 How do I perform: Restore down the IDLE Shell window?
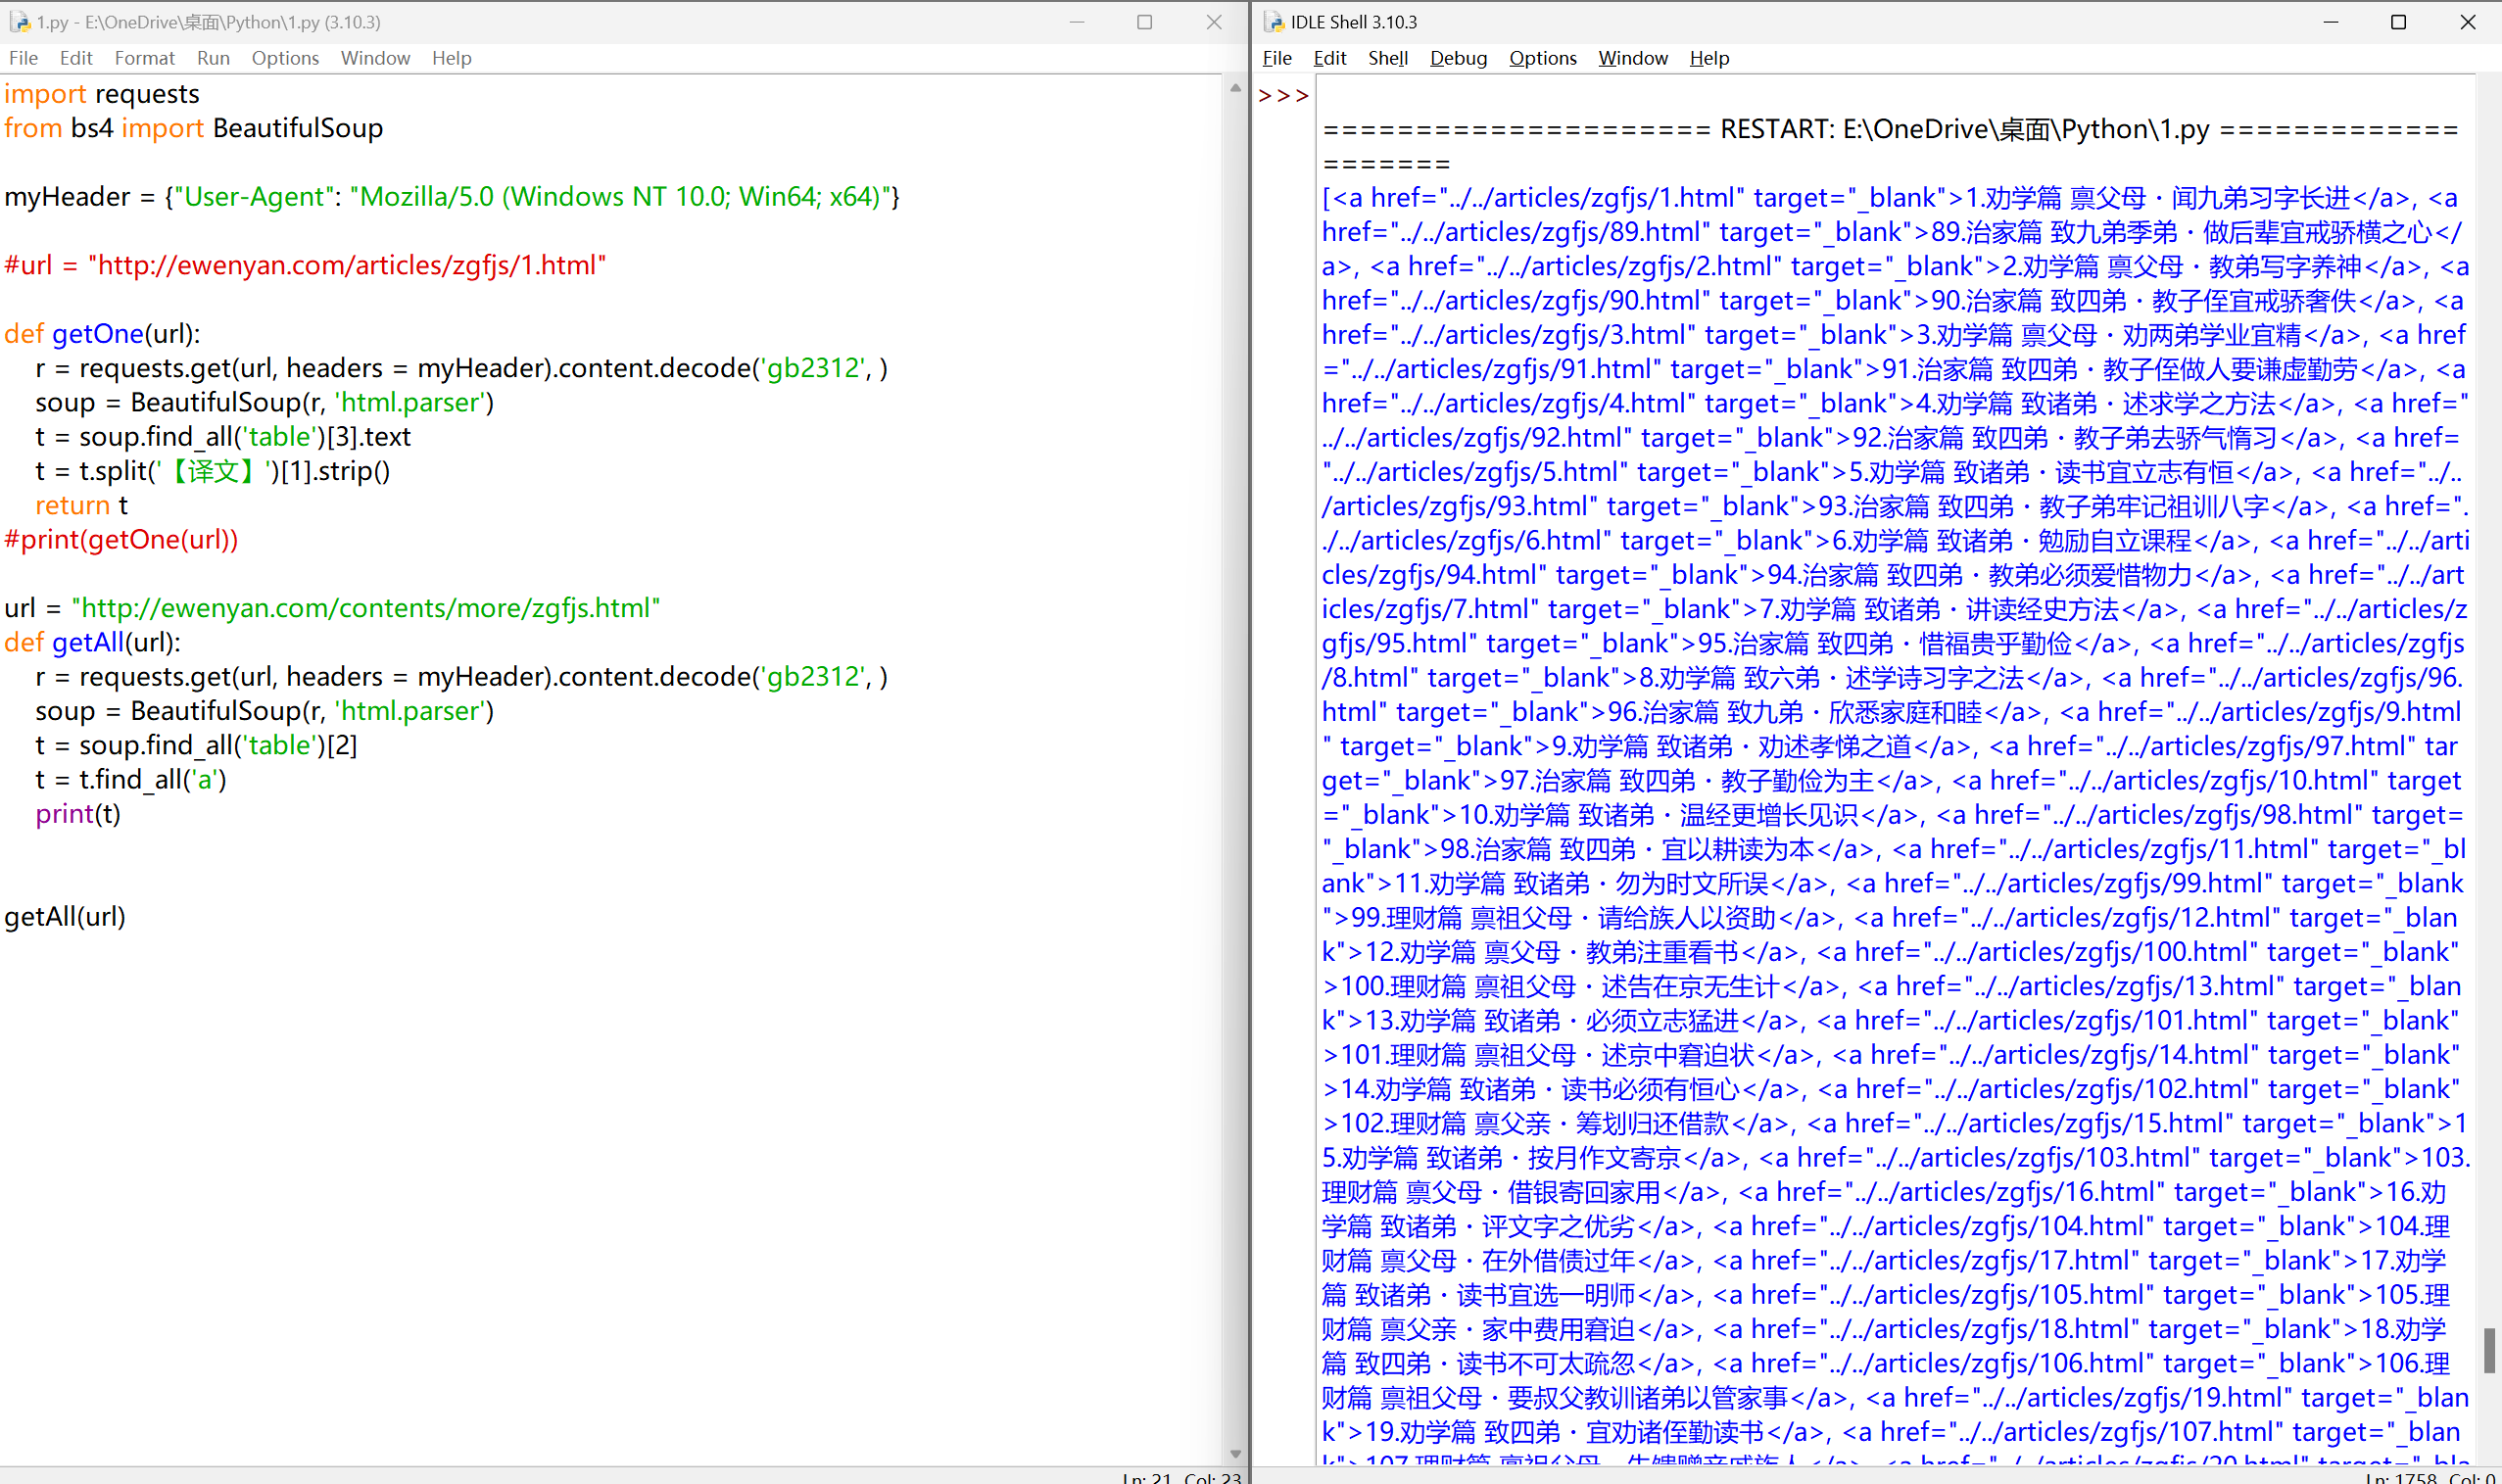2398,22
